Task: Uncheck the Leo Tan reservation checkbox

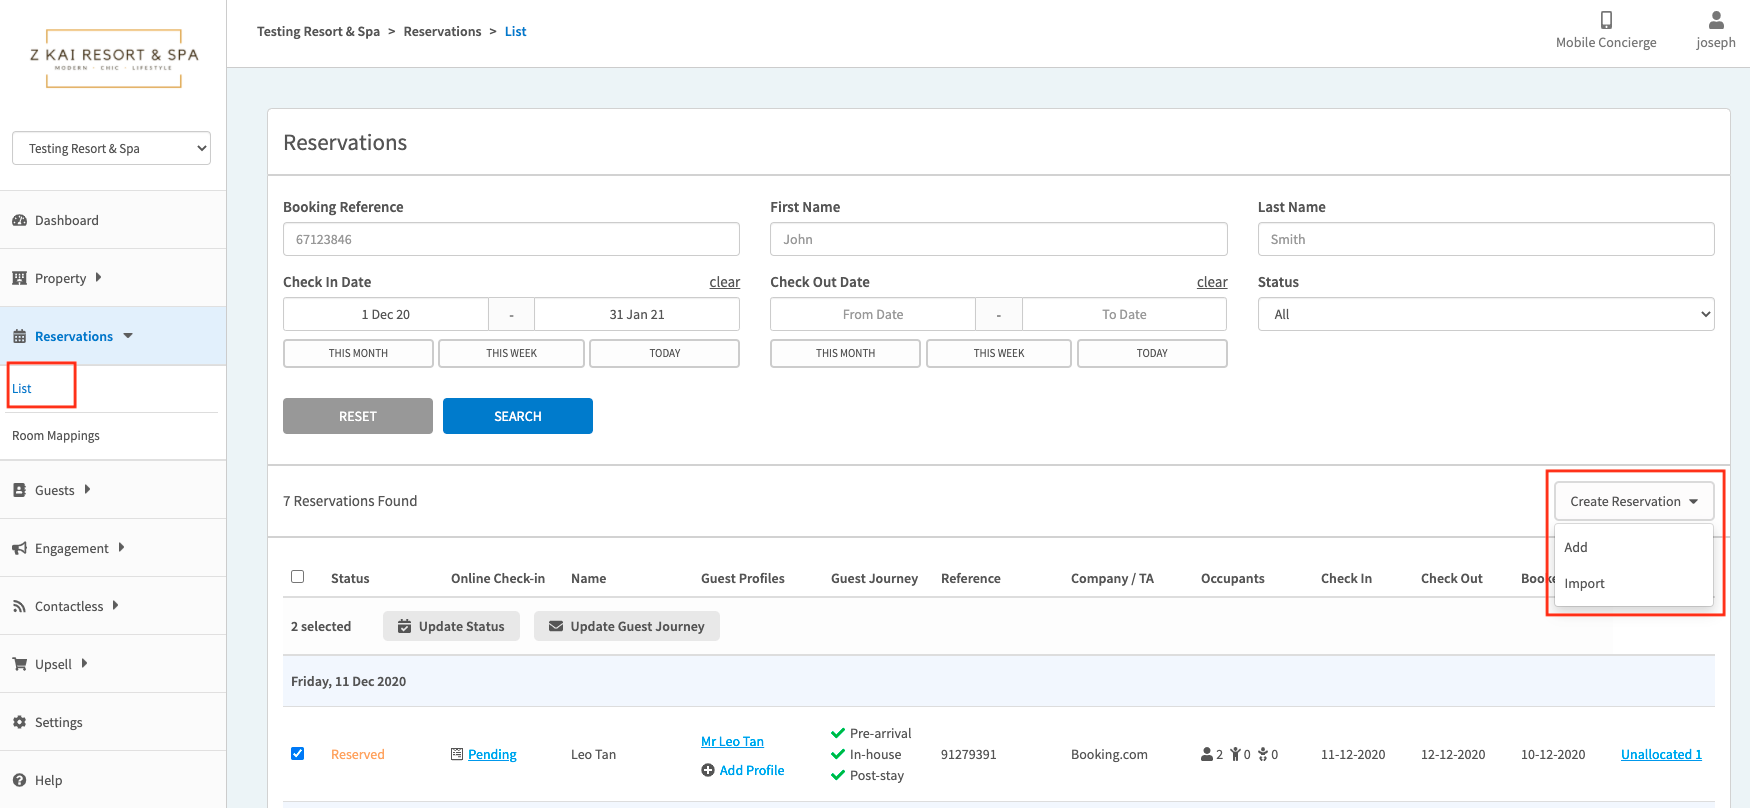Action: point(297,753)
